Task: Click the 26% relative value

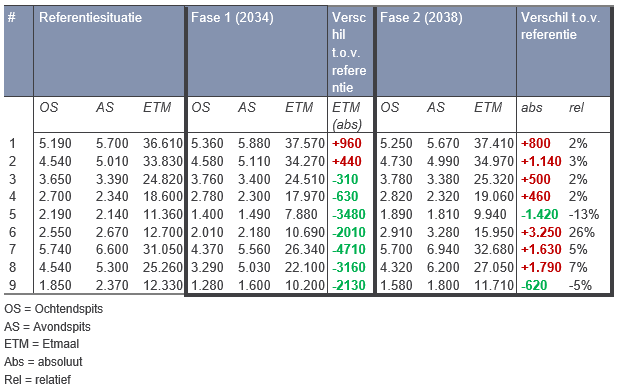Action: click(582, 232)
